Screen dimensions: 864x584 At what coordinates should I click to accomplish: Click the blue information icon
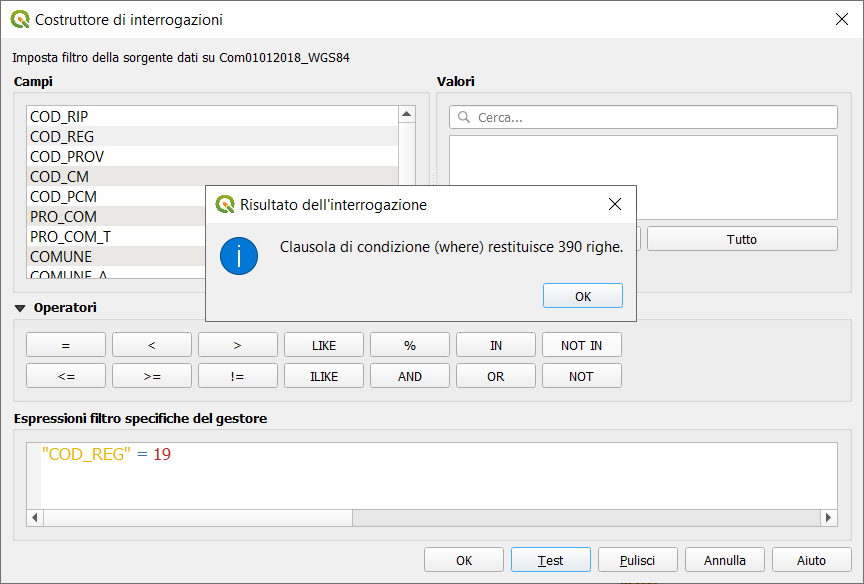tap(239, 257)
